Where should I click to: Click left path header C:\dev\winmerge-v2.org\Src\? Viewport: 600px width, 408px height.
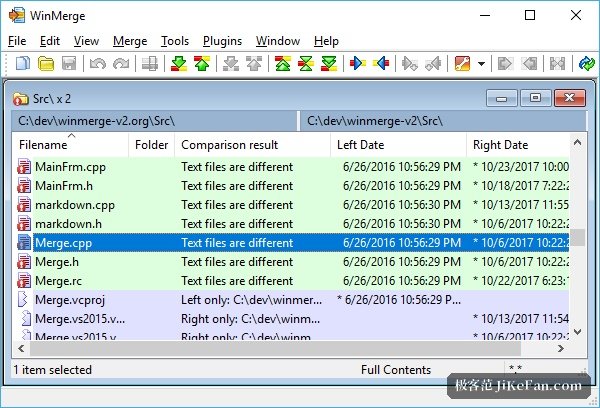click(x=154, y=121)
